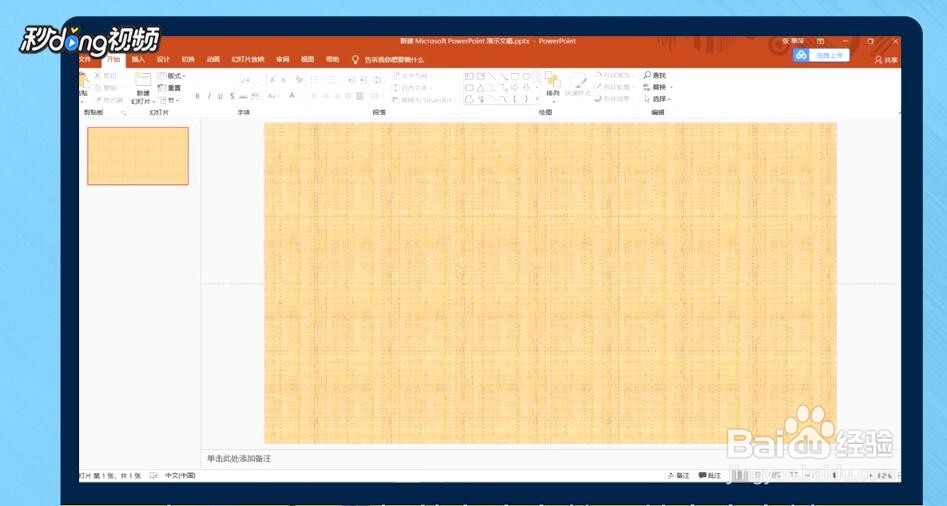Viewport: 947px width, 506px height.
Task: Toggle Bold formatting
Action: tap(197, 97)
